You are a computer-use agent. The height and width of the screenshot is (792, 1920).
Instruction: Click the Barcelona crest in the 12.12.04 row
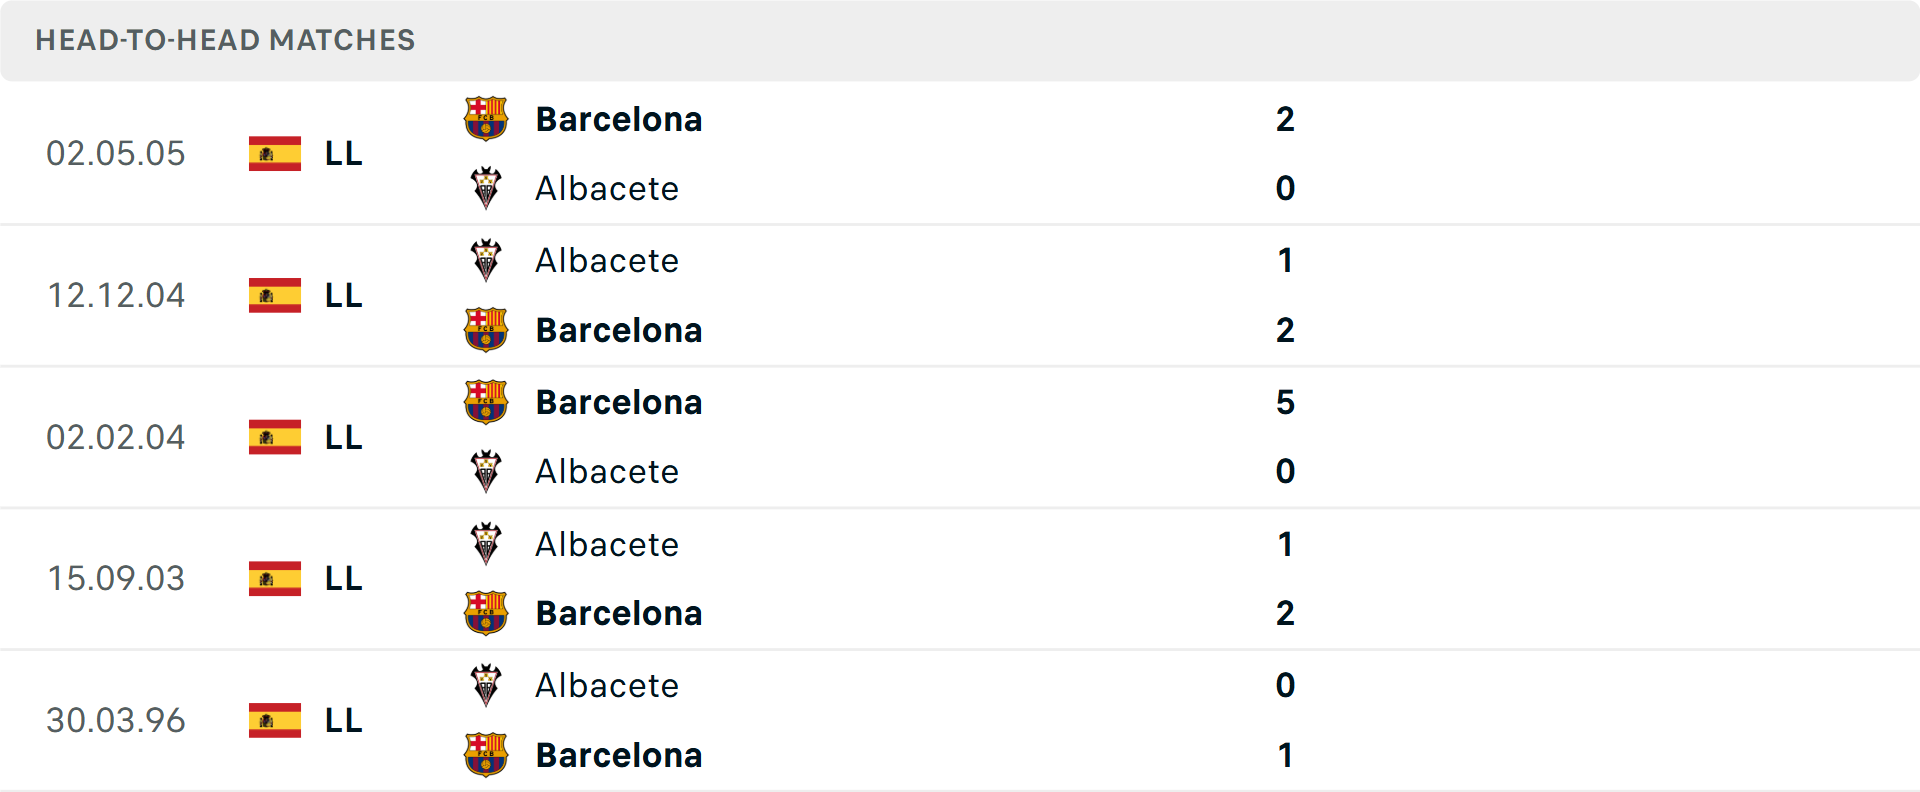[x=486, y=328]
